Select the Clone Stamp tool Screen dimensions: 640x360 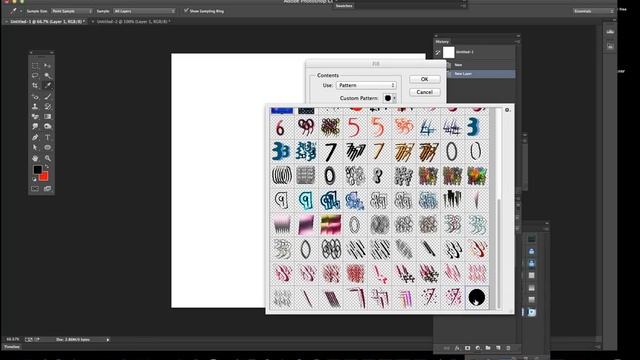click(x=35, y=107)
